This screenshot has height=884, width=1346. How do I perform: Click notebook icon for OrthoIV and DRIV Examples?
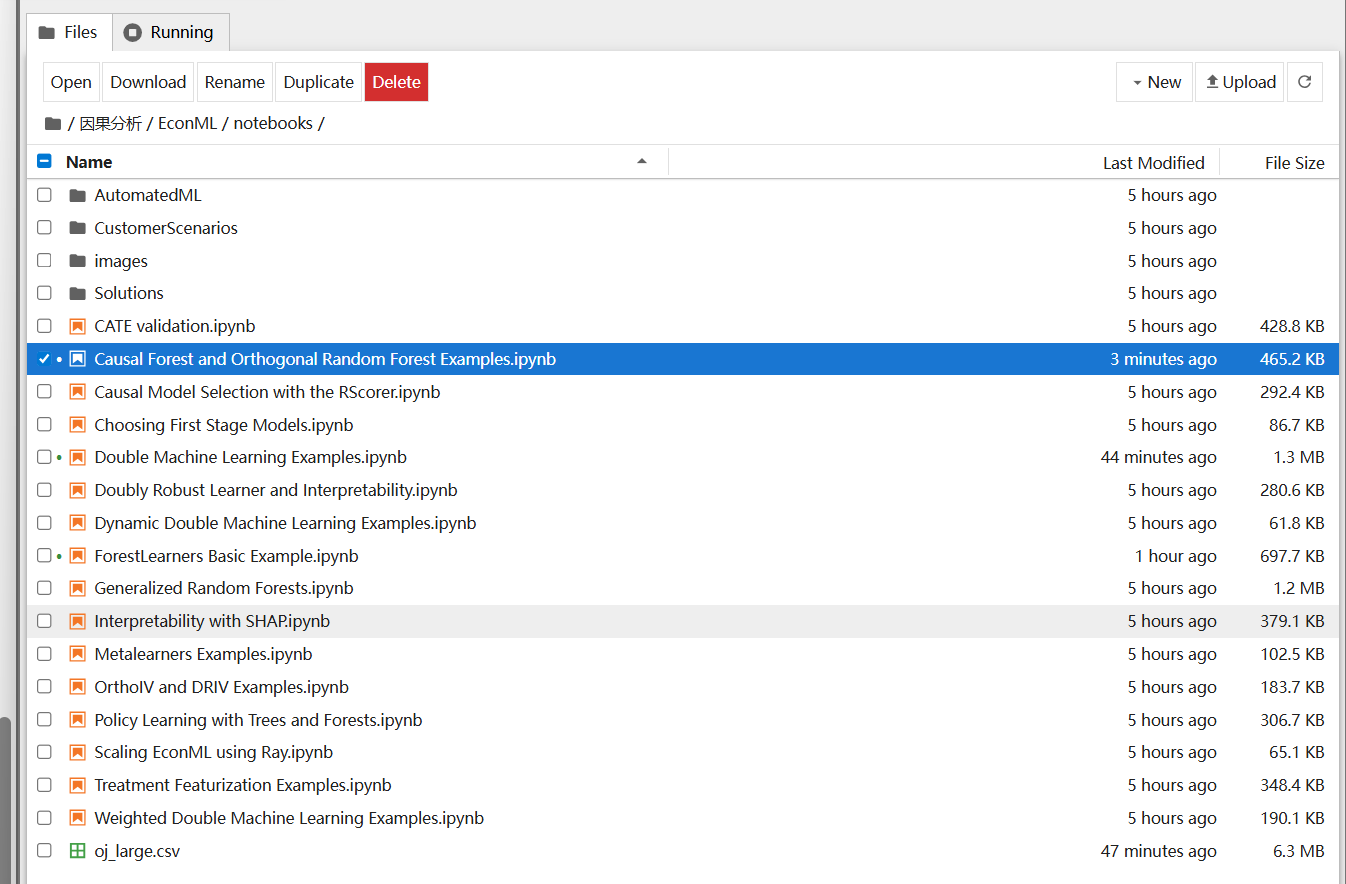click(x=77, y=687)
